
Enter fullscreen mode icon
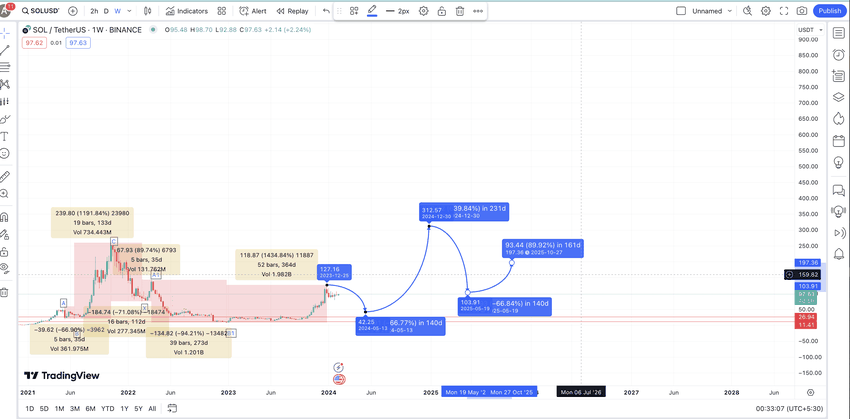(x=784, y=11)
